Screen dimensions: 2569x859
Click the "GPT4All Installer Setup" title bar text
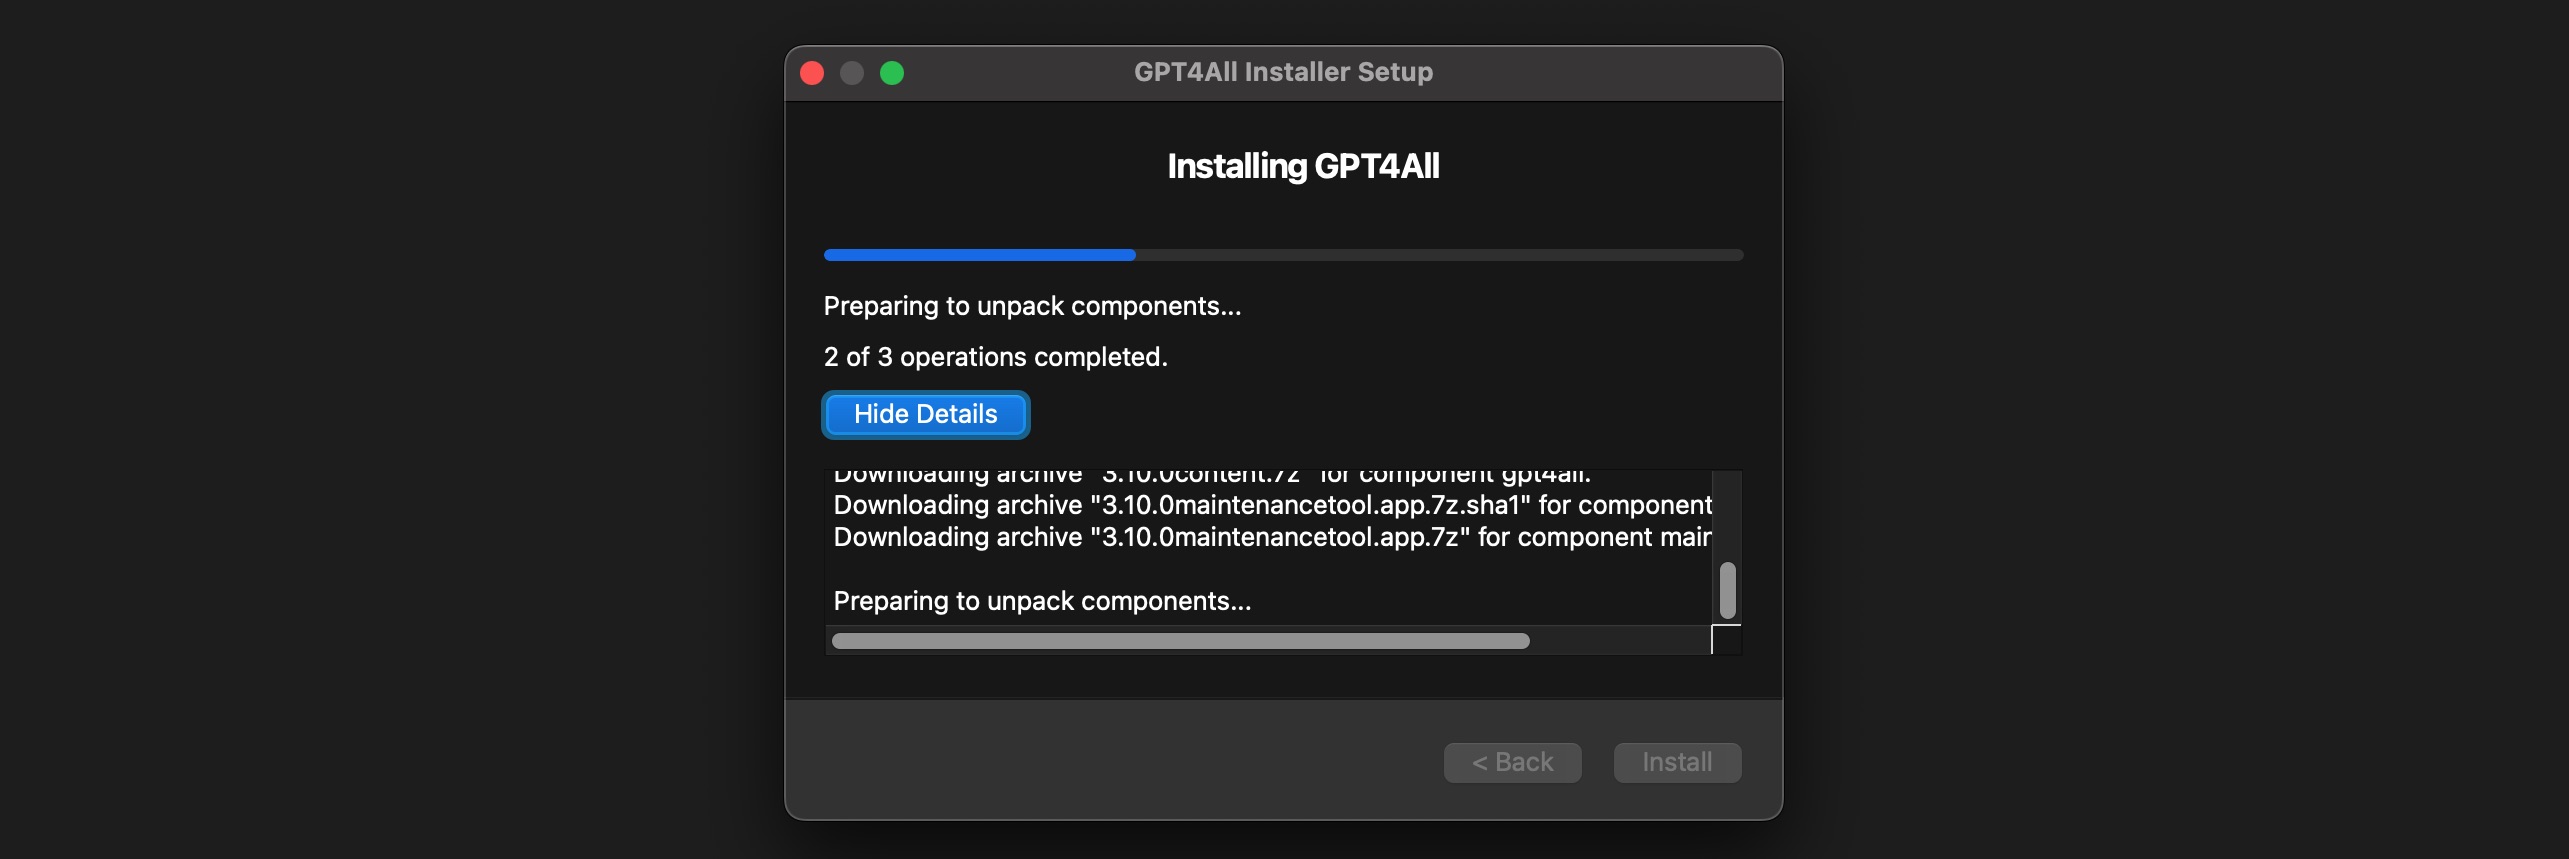coord(1283,72)
